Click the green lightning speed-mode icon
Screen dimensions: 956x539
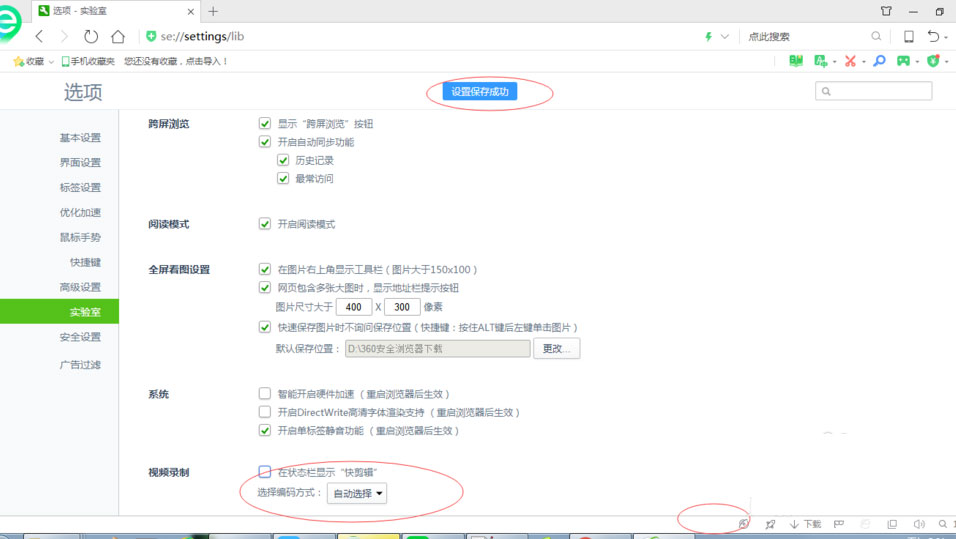pos(708,37)
